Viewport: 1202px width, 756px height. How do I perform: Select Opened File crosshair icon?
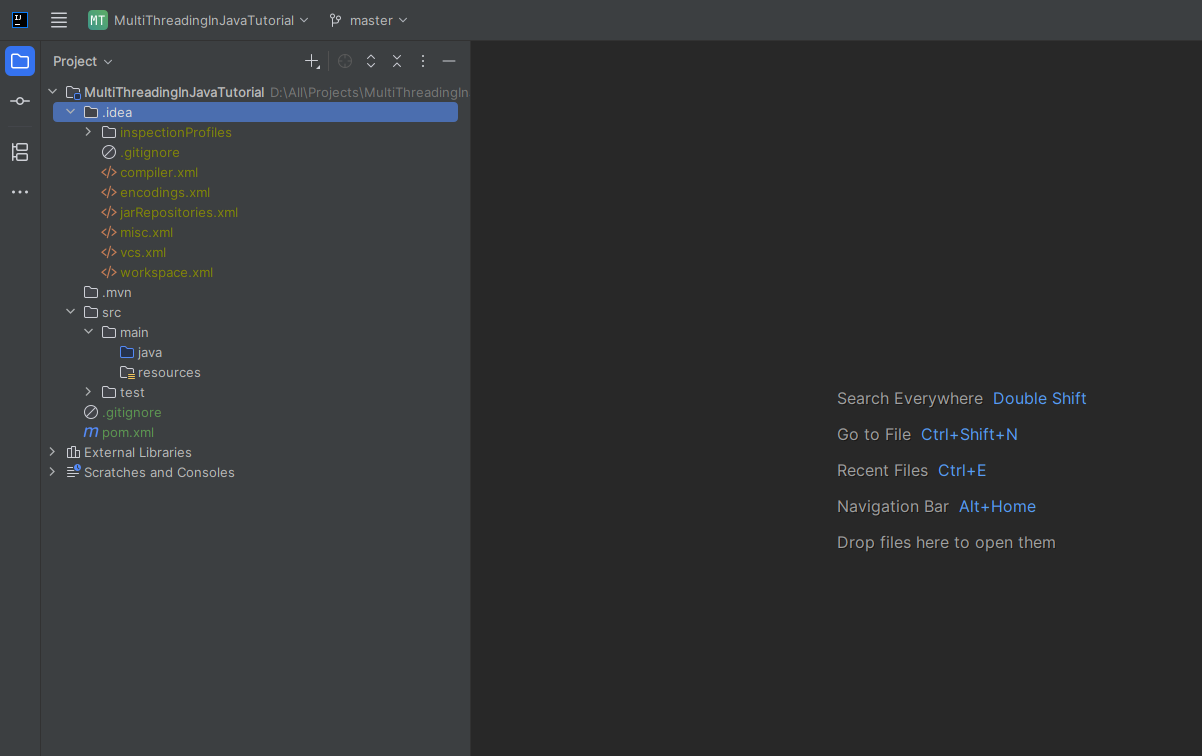pos(345,61)
